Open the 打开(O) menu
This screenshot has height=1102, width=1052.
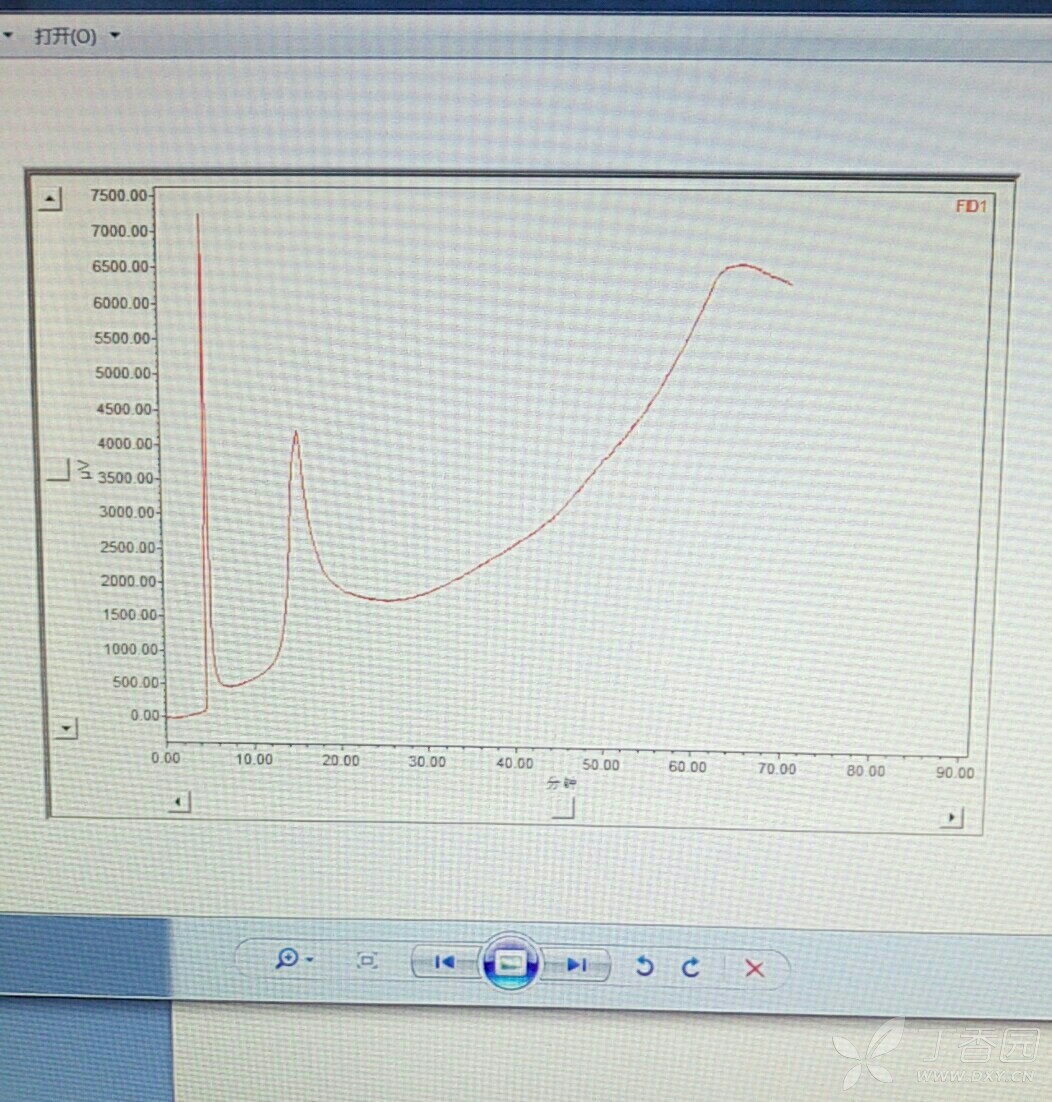pos(77,36)
